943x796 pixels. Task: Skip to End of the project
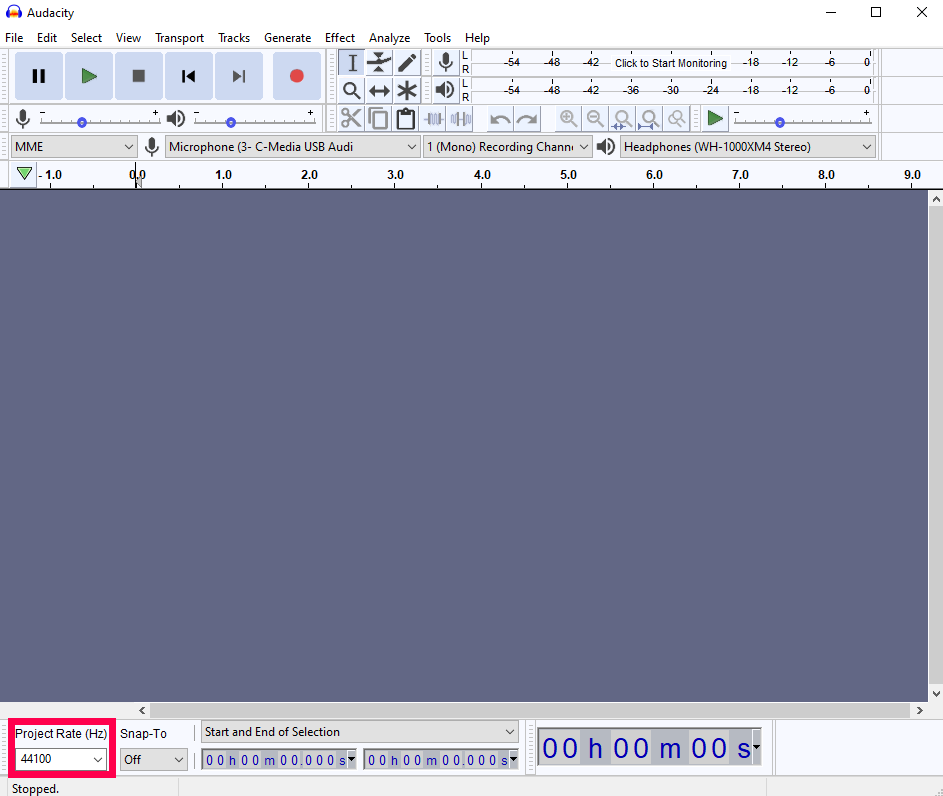(x=239, y=76)
